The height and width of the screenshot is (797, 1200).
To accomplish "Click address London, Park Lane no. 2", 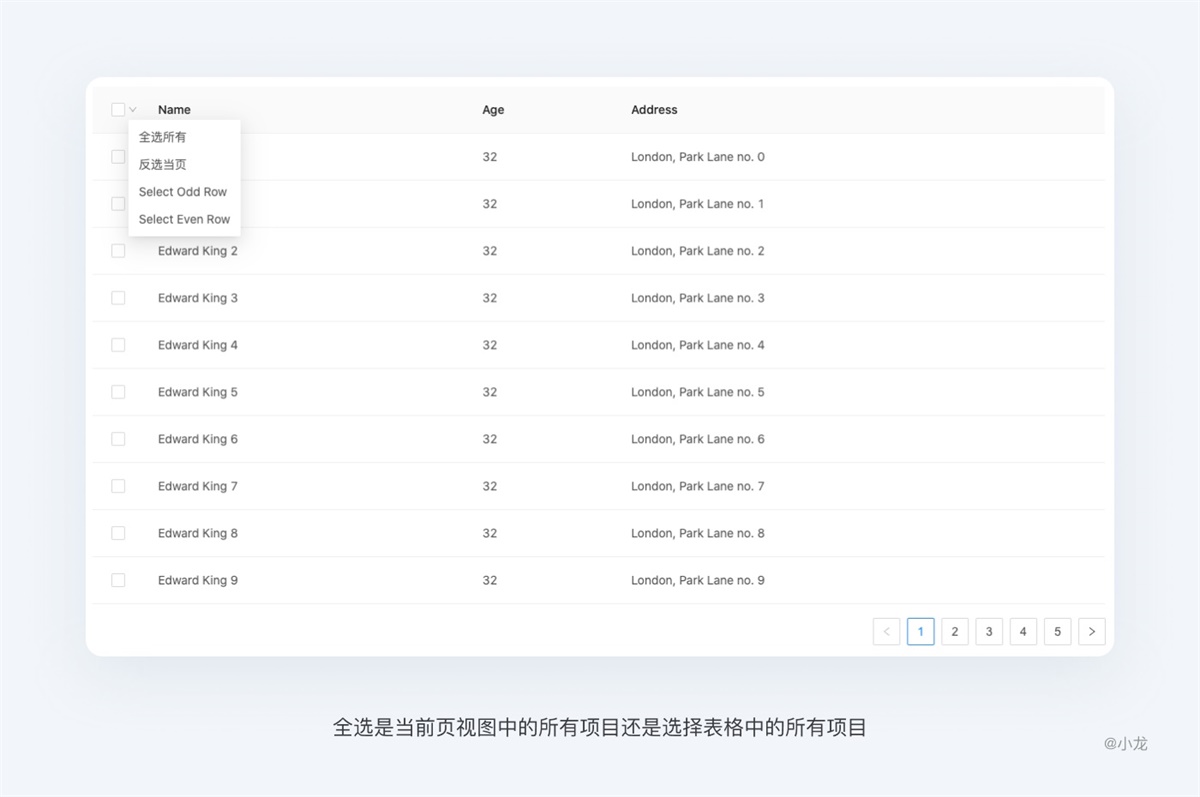I will (698, 251).
